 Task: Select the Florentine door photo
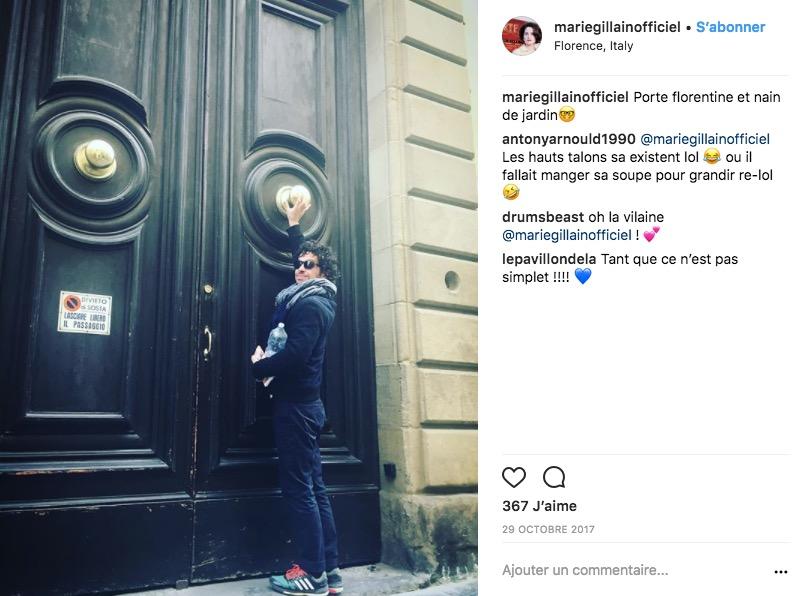239,298
